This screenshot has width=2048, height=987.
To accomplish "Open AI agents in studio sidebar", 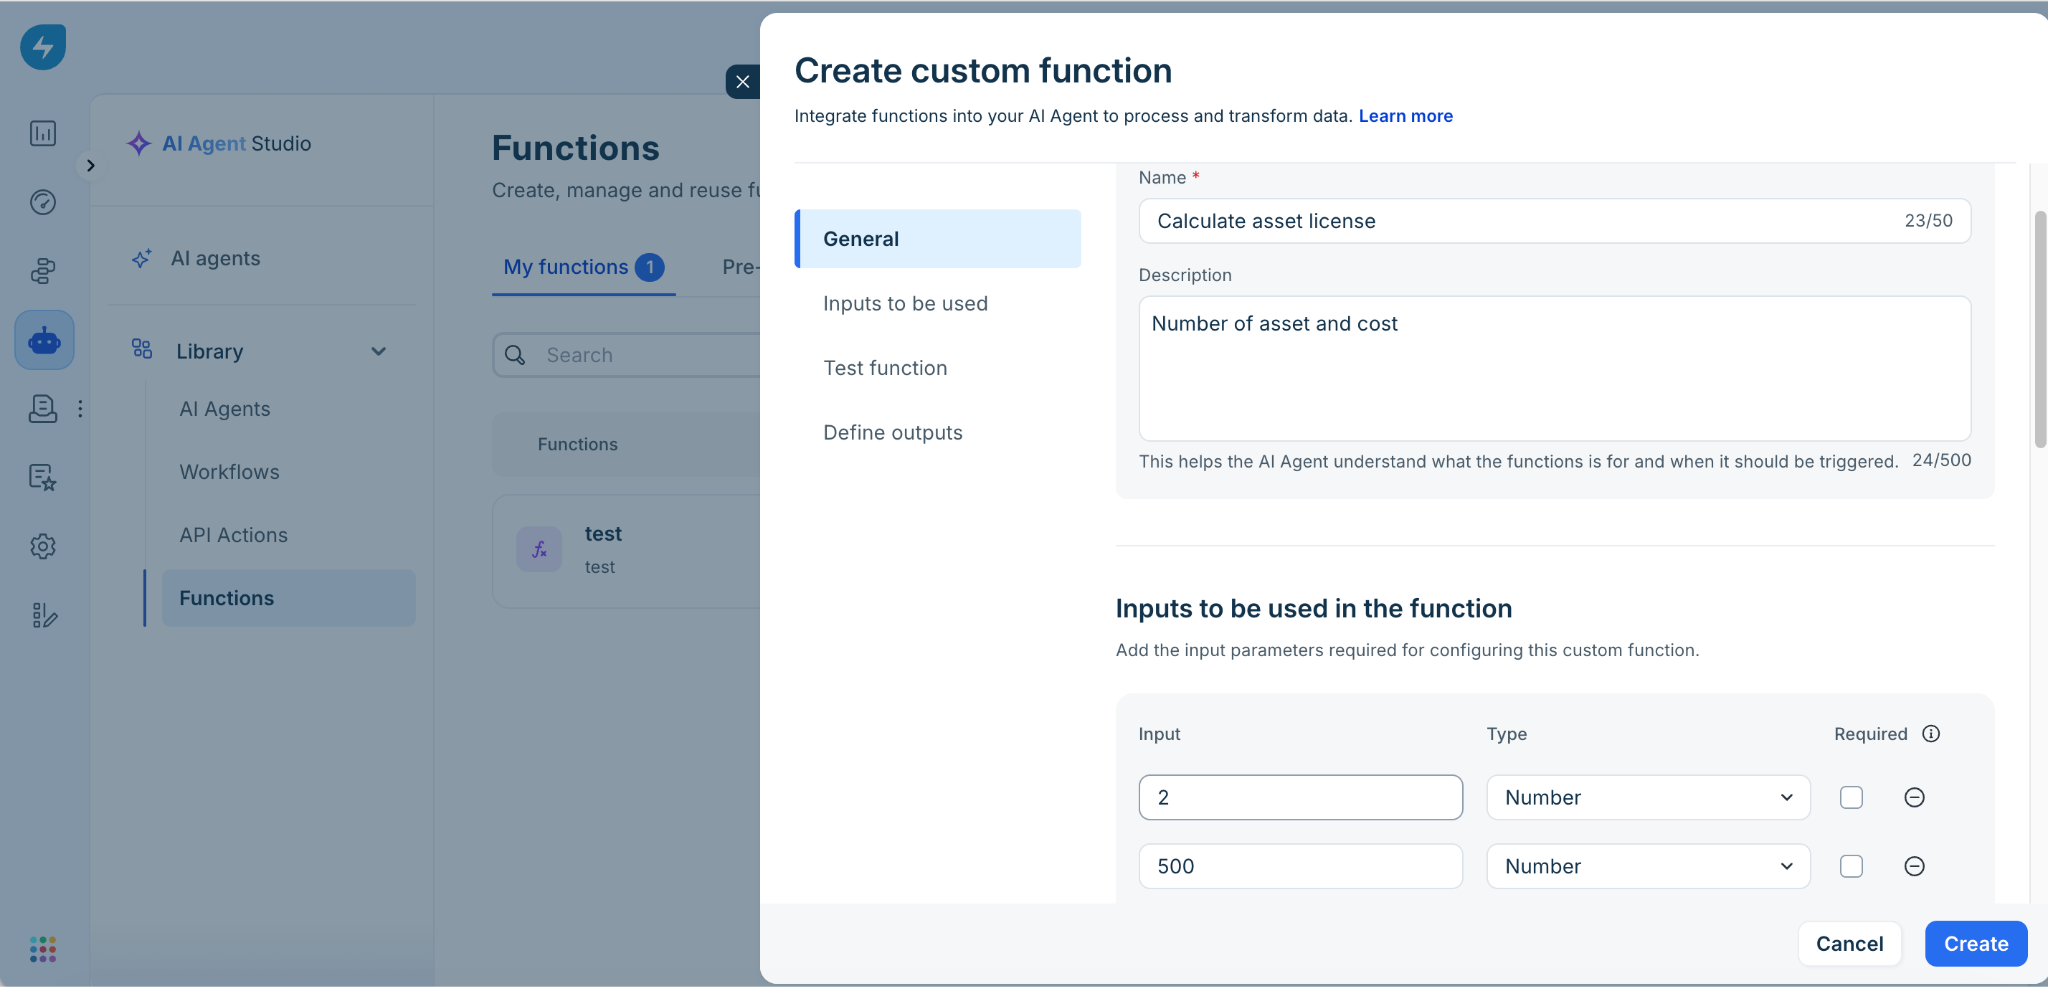I will (x=215, y=258).
